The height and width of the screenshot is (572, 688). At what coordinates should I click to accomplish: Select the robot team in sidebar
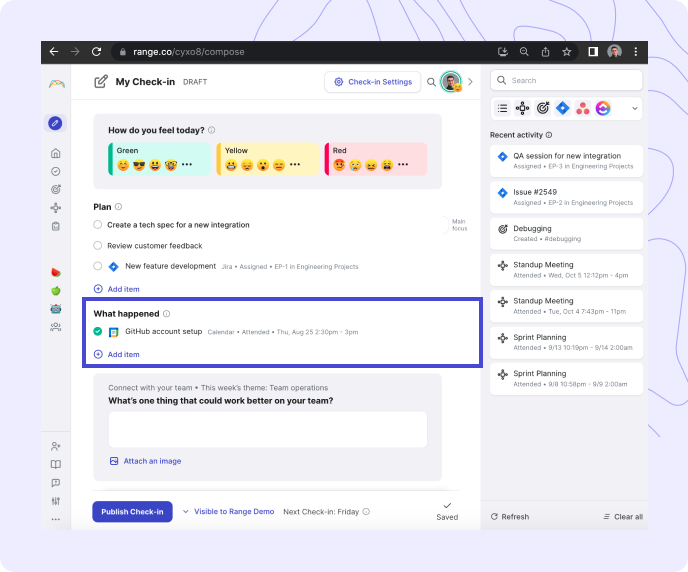[x=56, y=309]
